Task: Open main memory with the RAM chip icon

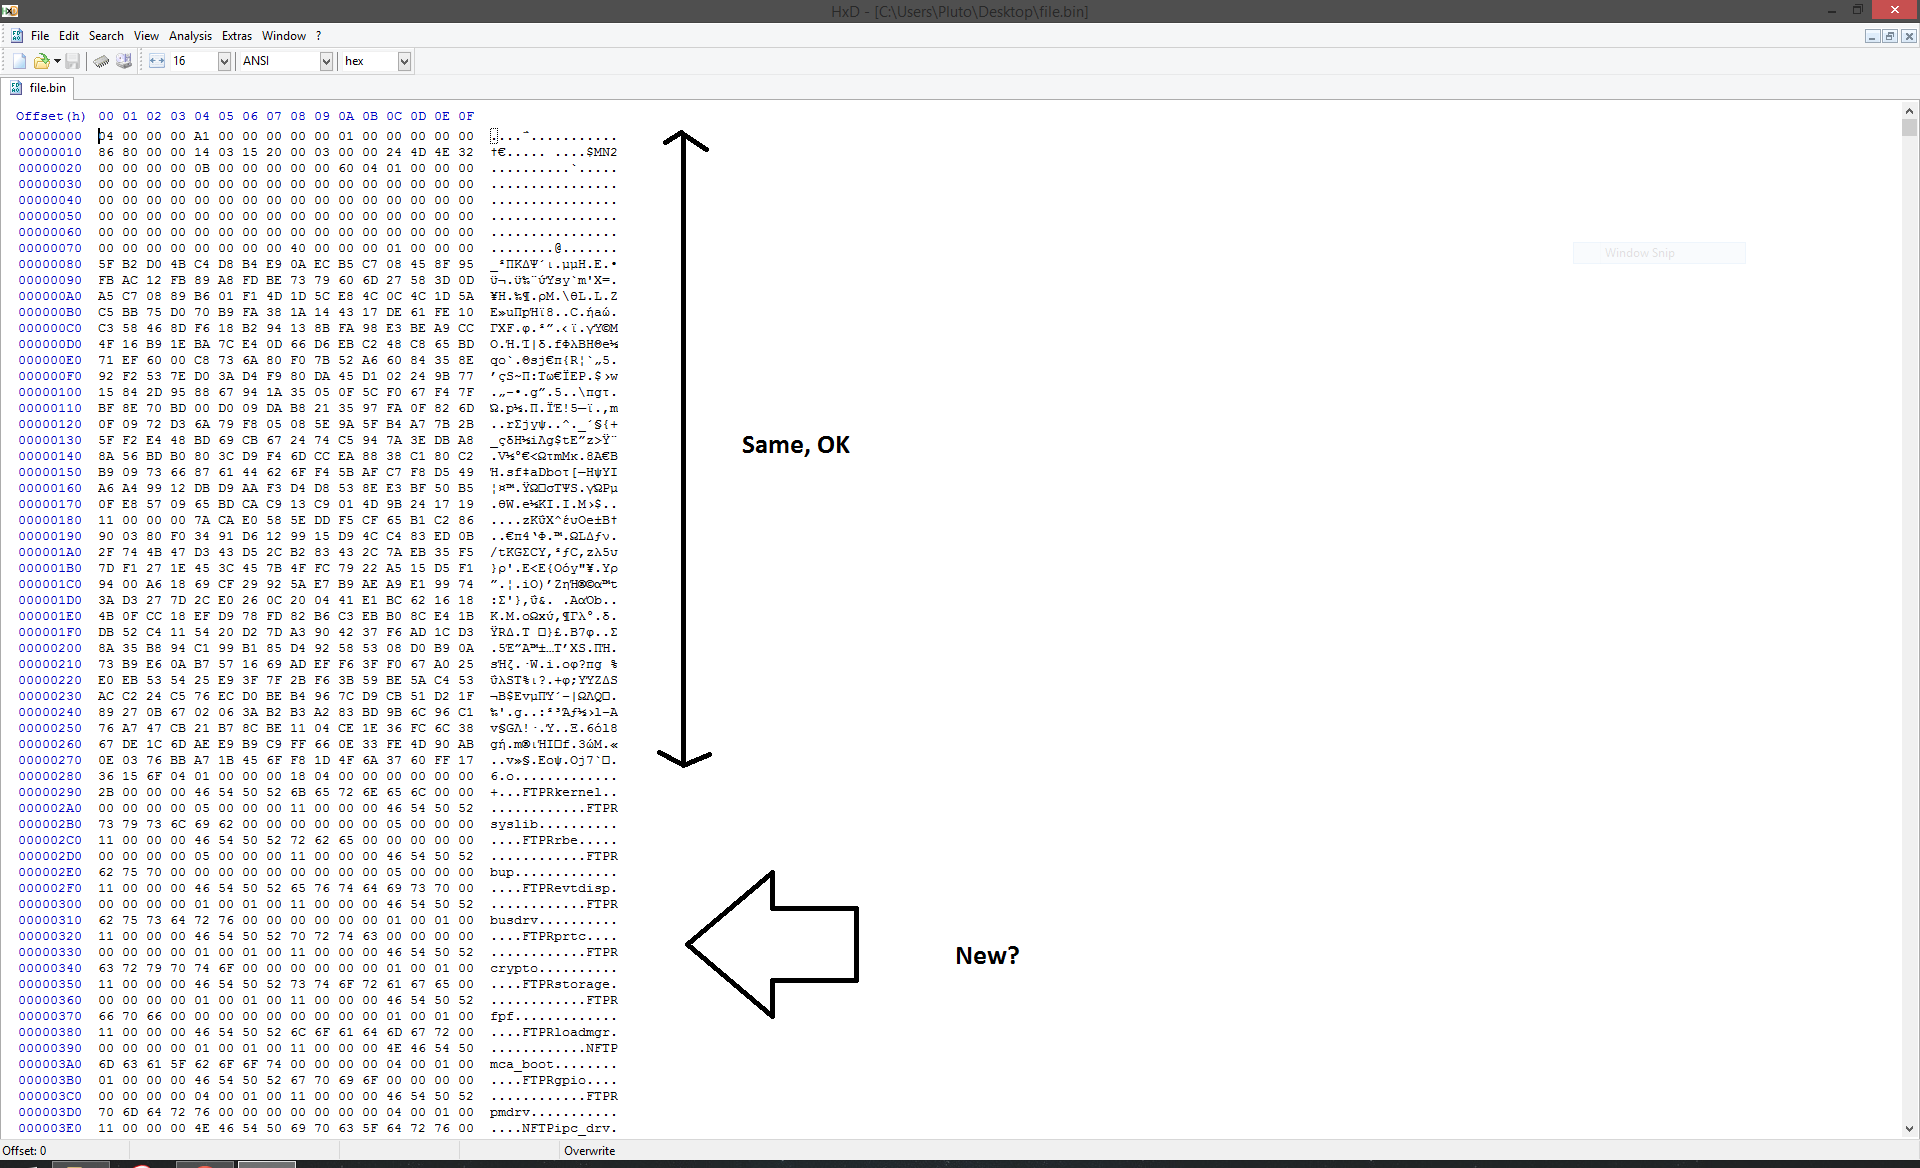Action: (x=101, y=61)
